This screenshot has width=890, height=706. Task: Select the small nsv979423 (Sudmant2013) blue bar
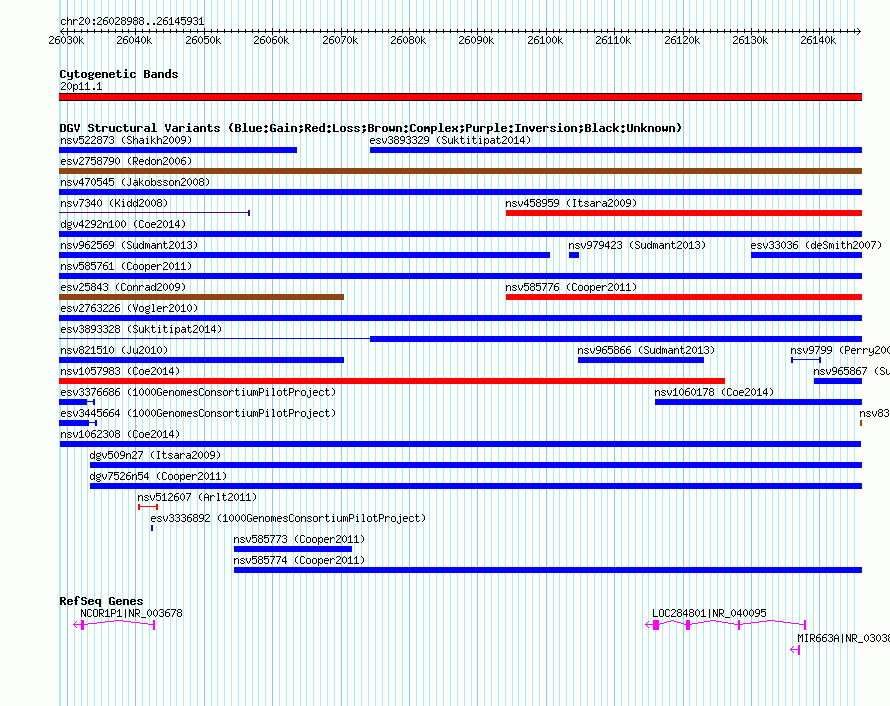(574, 255)
